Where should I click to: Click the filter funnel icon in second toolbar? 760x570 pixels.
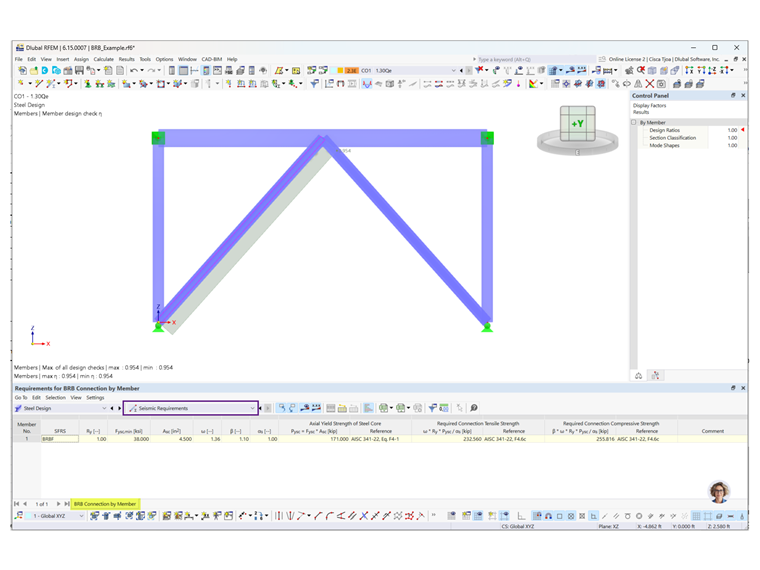314,84
